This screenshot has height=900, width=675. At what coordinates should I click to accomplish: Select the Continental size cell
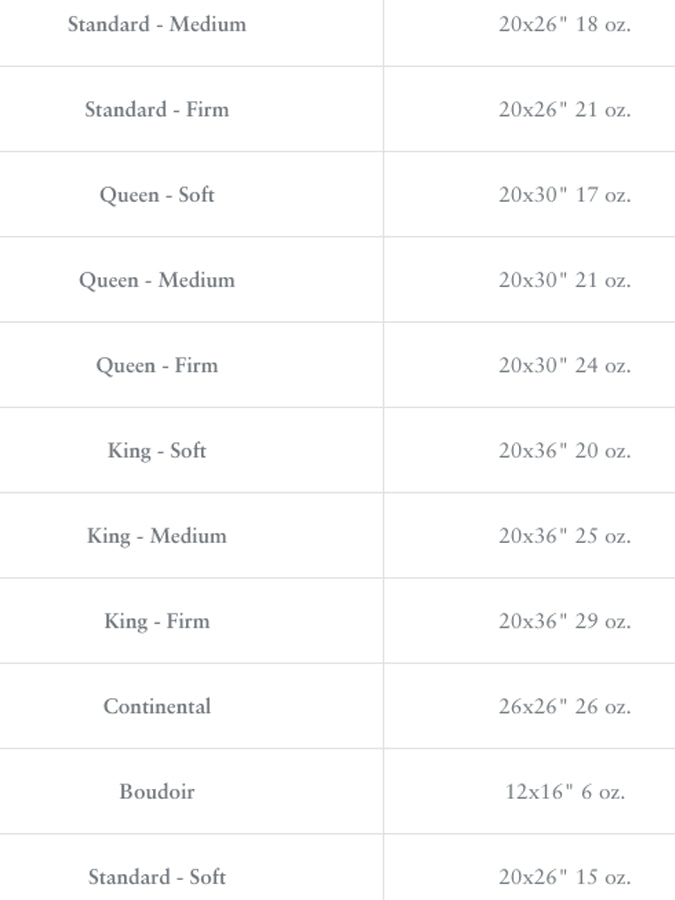pyautogui.click(x=157, y=706)
